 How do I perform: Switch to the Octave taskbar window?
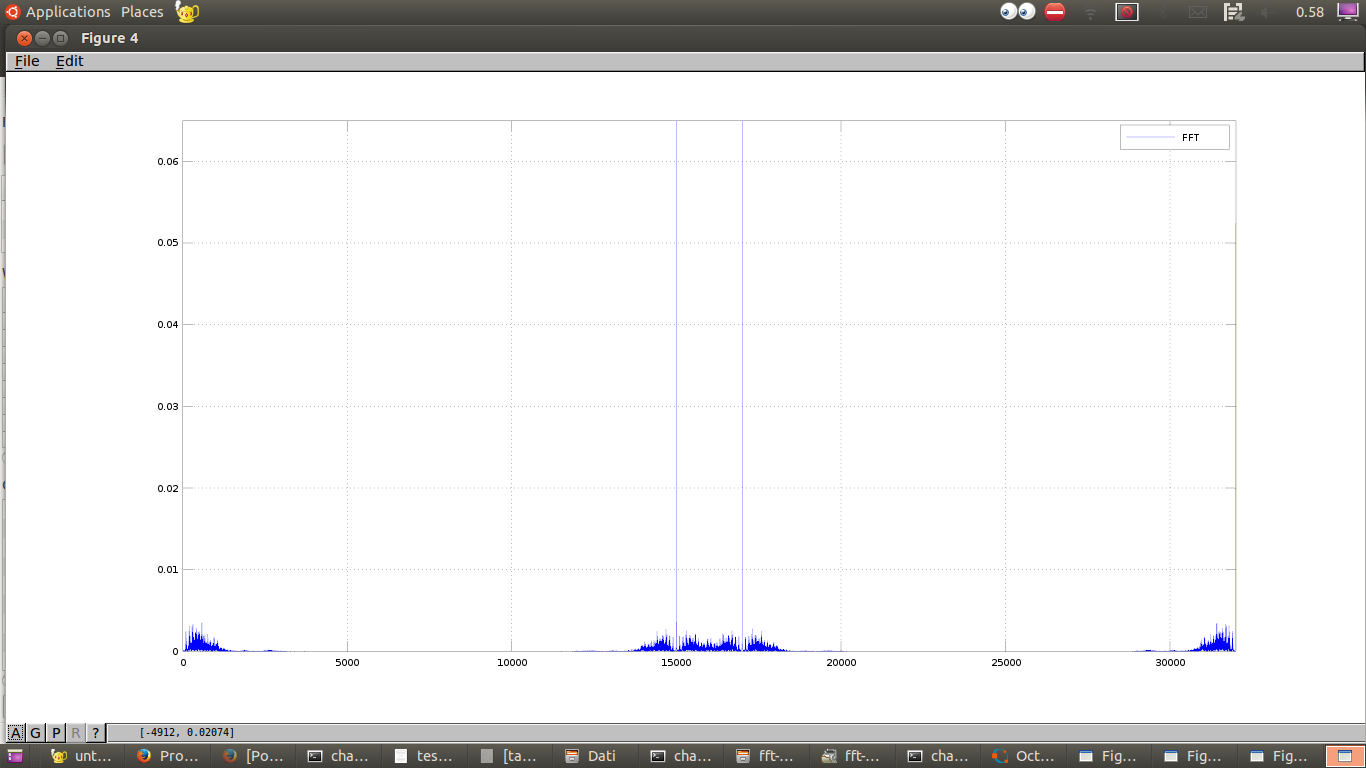point(1023,756)
